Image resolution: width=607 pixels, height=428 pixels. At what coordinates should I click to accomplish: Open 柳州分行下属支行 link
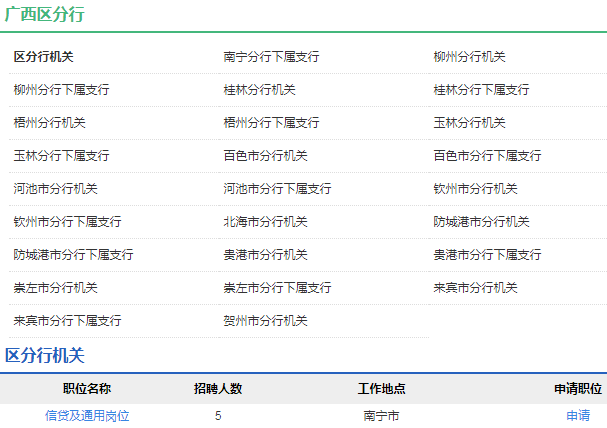(x=61, y=90)
